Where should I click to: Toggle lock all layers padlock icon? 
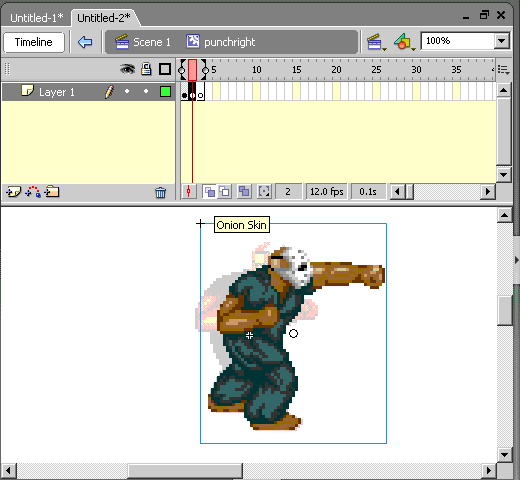[146, 69]
